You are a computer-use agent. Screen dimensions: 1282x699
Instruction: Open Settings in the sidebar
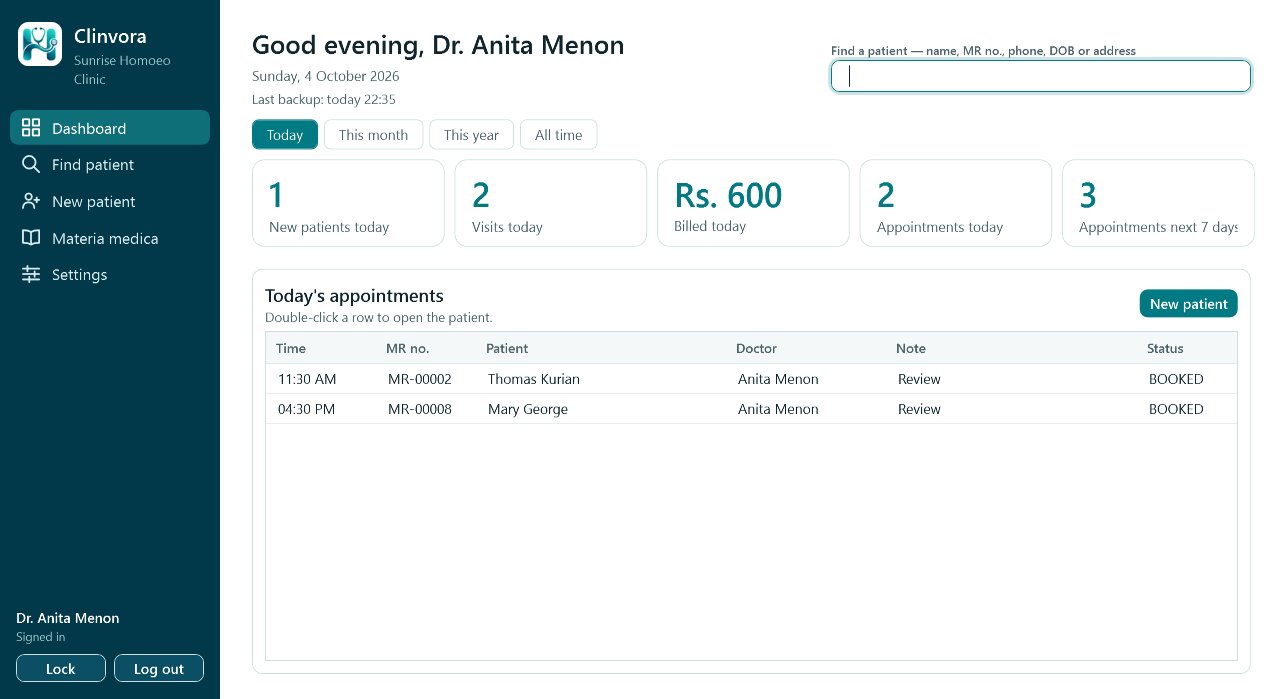pos(110,274)
